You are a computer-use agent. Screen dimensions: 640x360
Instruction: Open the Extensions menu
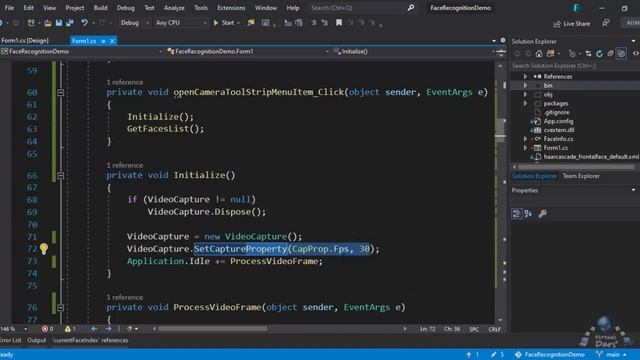pos(231,8)
